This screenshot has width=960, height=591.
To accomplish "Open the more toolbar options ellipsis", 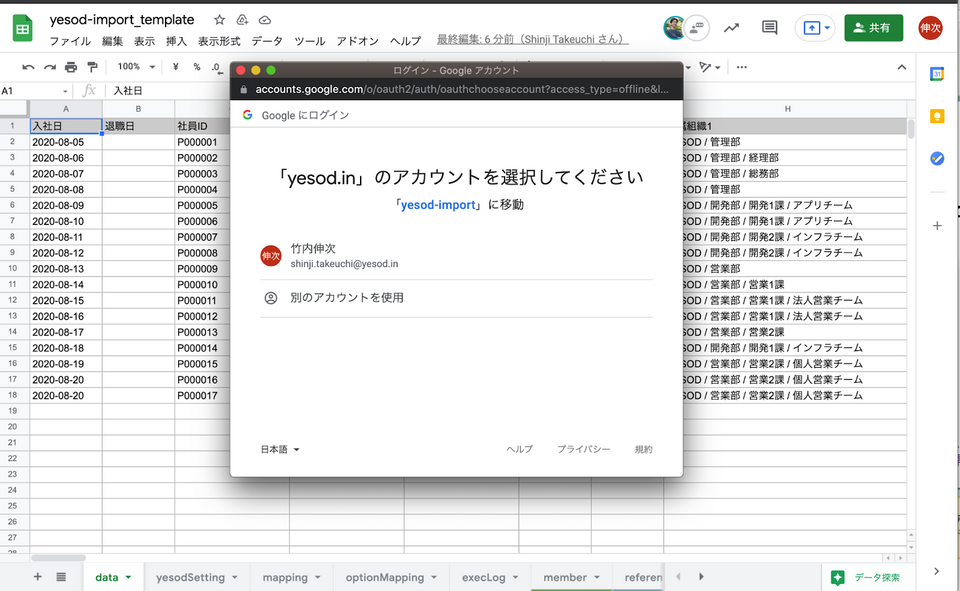I will coord(741,67).
